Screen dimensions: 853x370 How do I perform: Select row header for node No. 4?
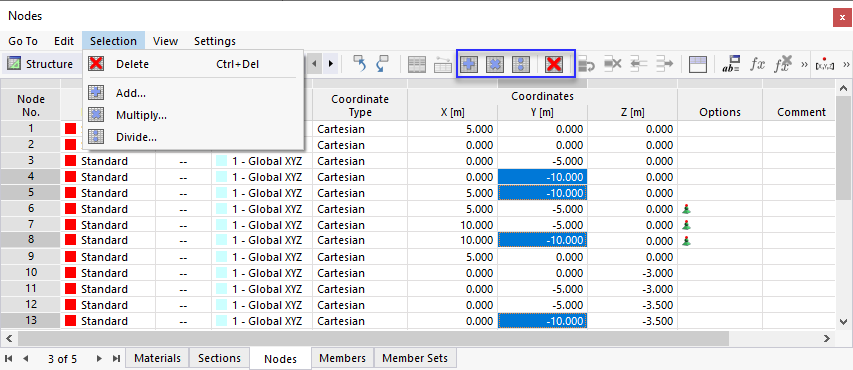tap(30, 177)
